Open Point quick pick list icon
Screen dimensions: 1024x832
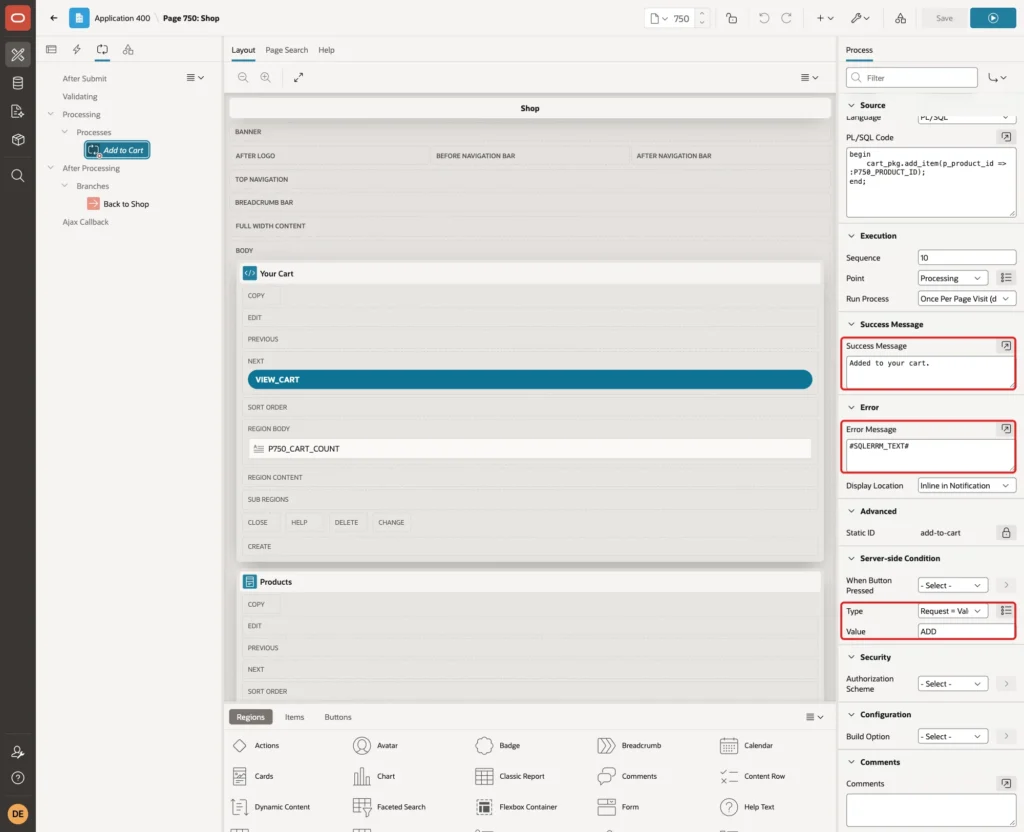pos(1006,278)
